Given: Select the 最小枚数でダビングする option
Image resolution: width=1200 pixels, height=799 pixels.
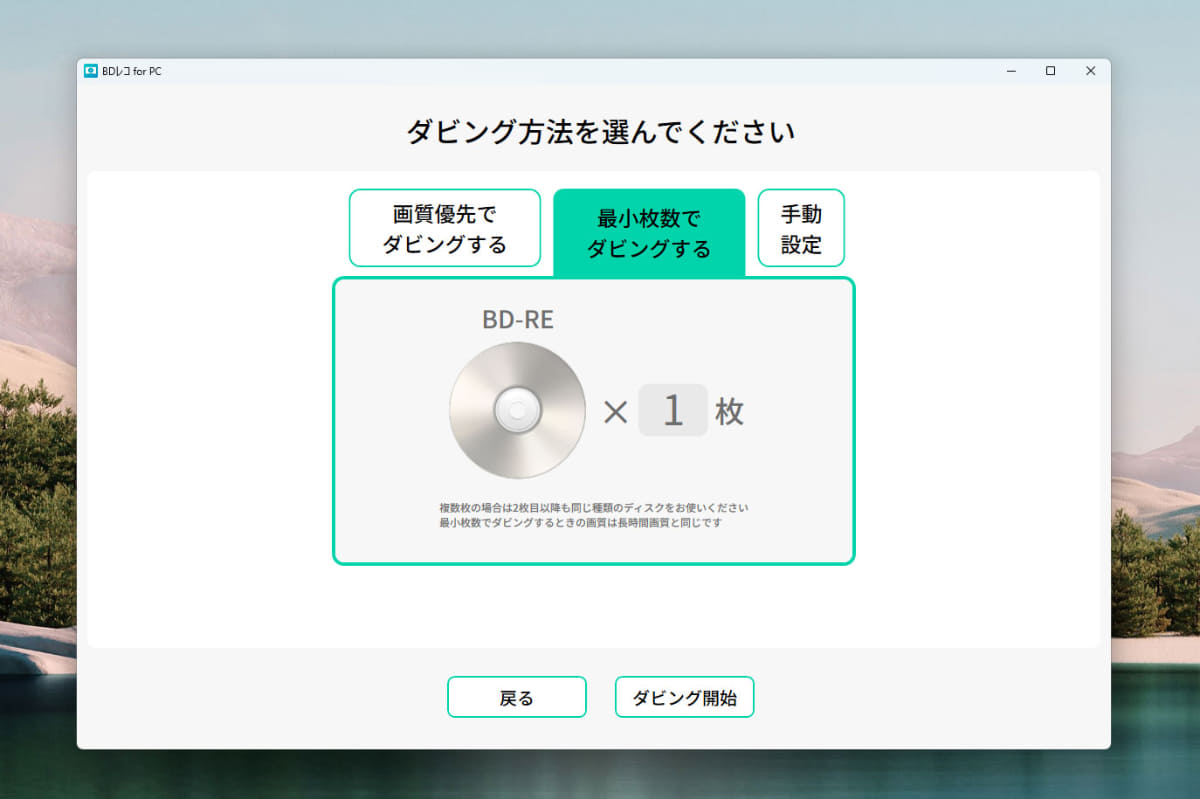Looking at the screenshot, I should (x=649, y=228).
